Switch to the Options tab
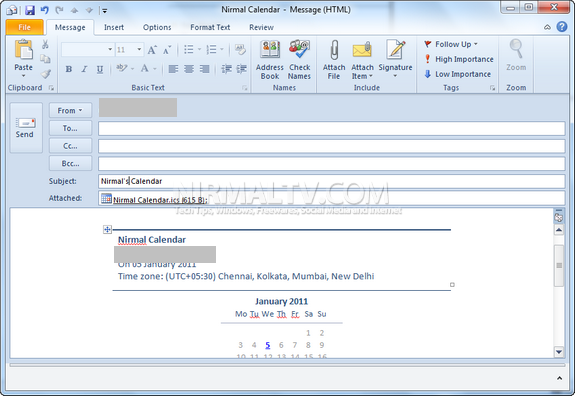Screen dimensions: 575x396 [157, 27]
